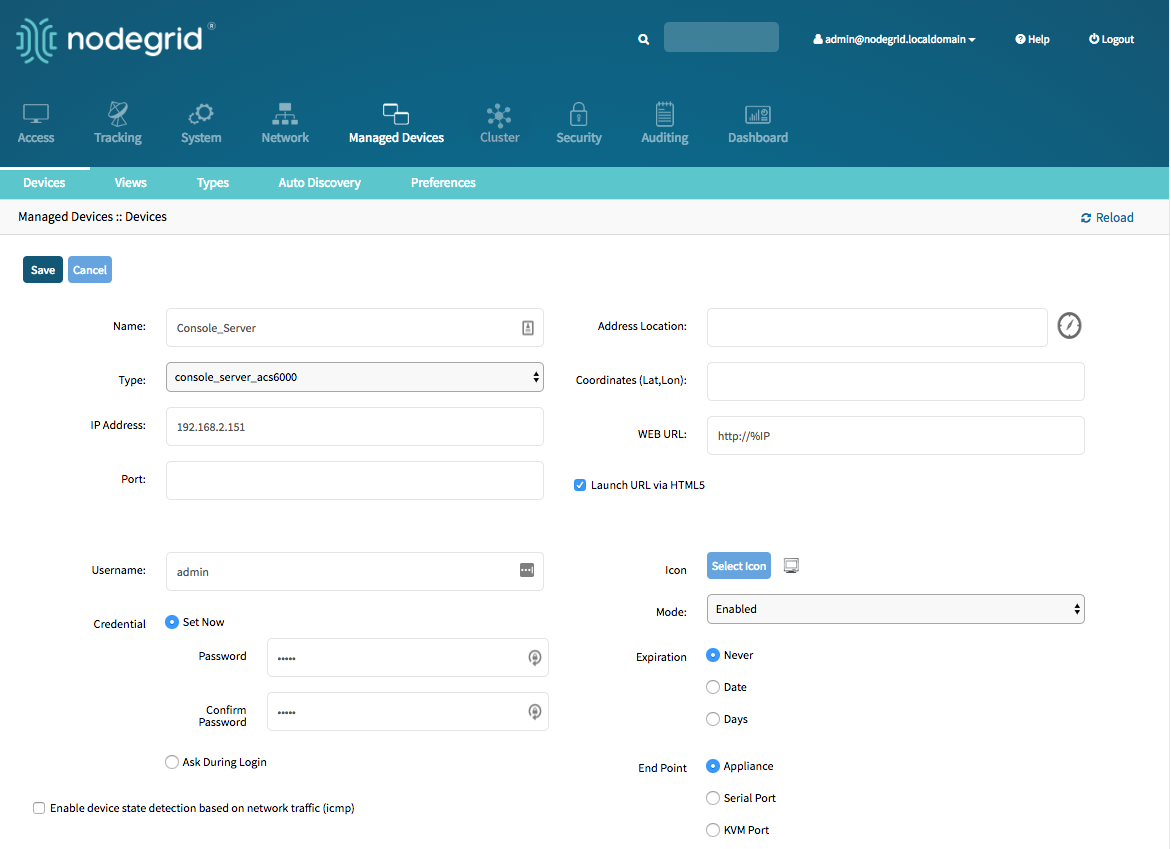
Task: Set Expiration to Date
Action: click(x=713, y=687)
